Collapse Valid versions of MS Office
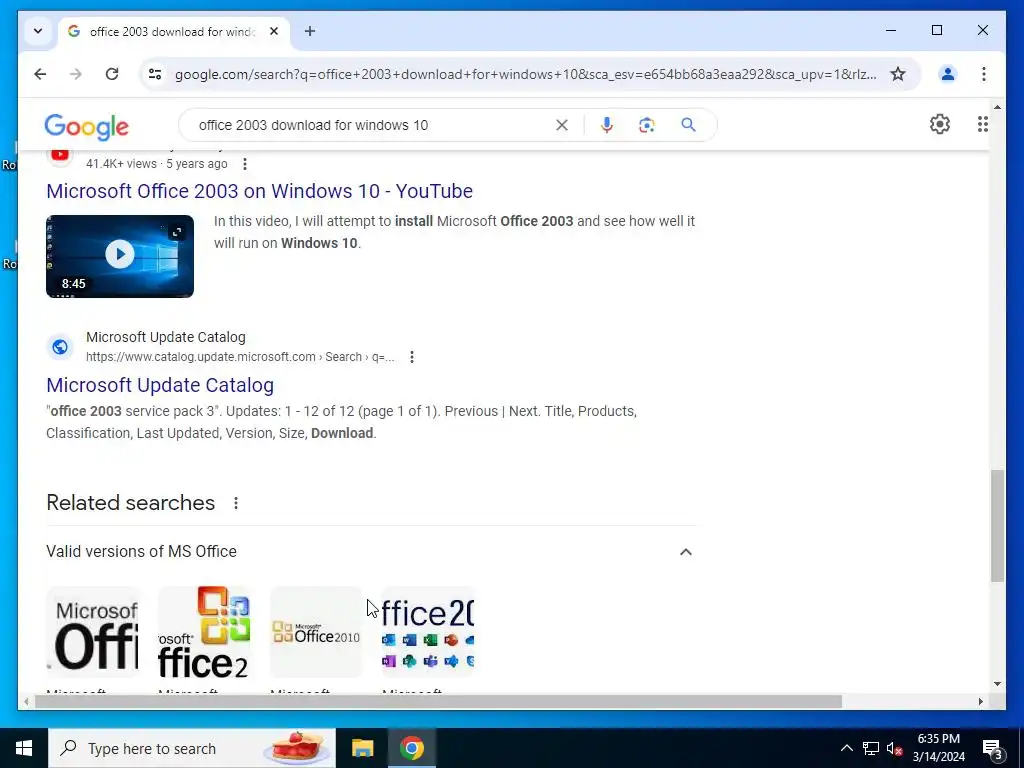The width and height of the screenshot is (1024, 768). pos(686,552)
